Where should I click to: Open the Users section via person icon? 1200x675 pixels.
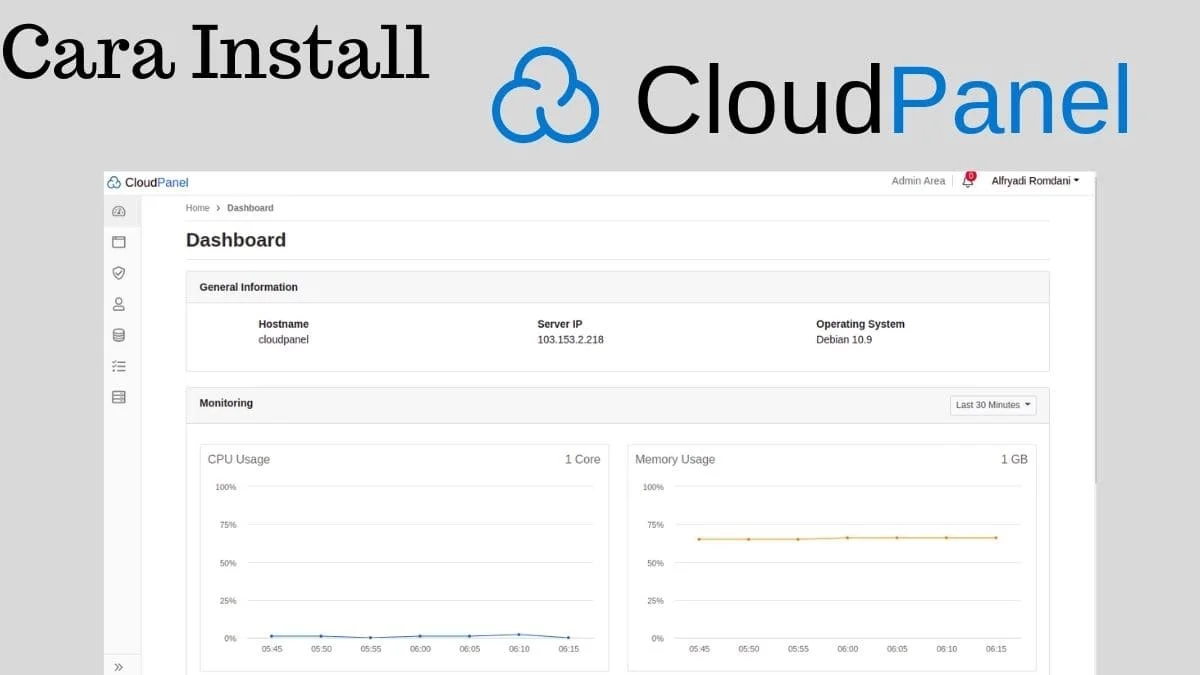point(119,304)
